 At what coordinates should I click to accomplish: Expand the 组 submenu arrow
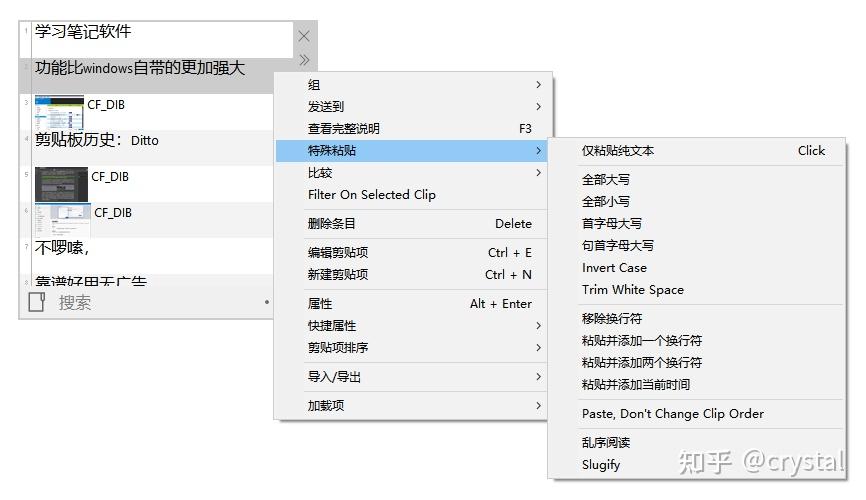(538, 85)
